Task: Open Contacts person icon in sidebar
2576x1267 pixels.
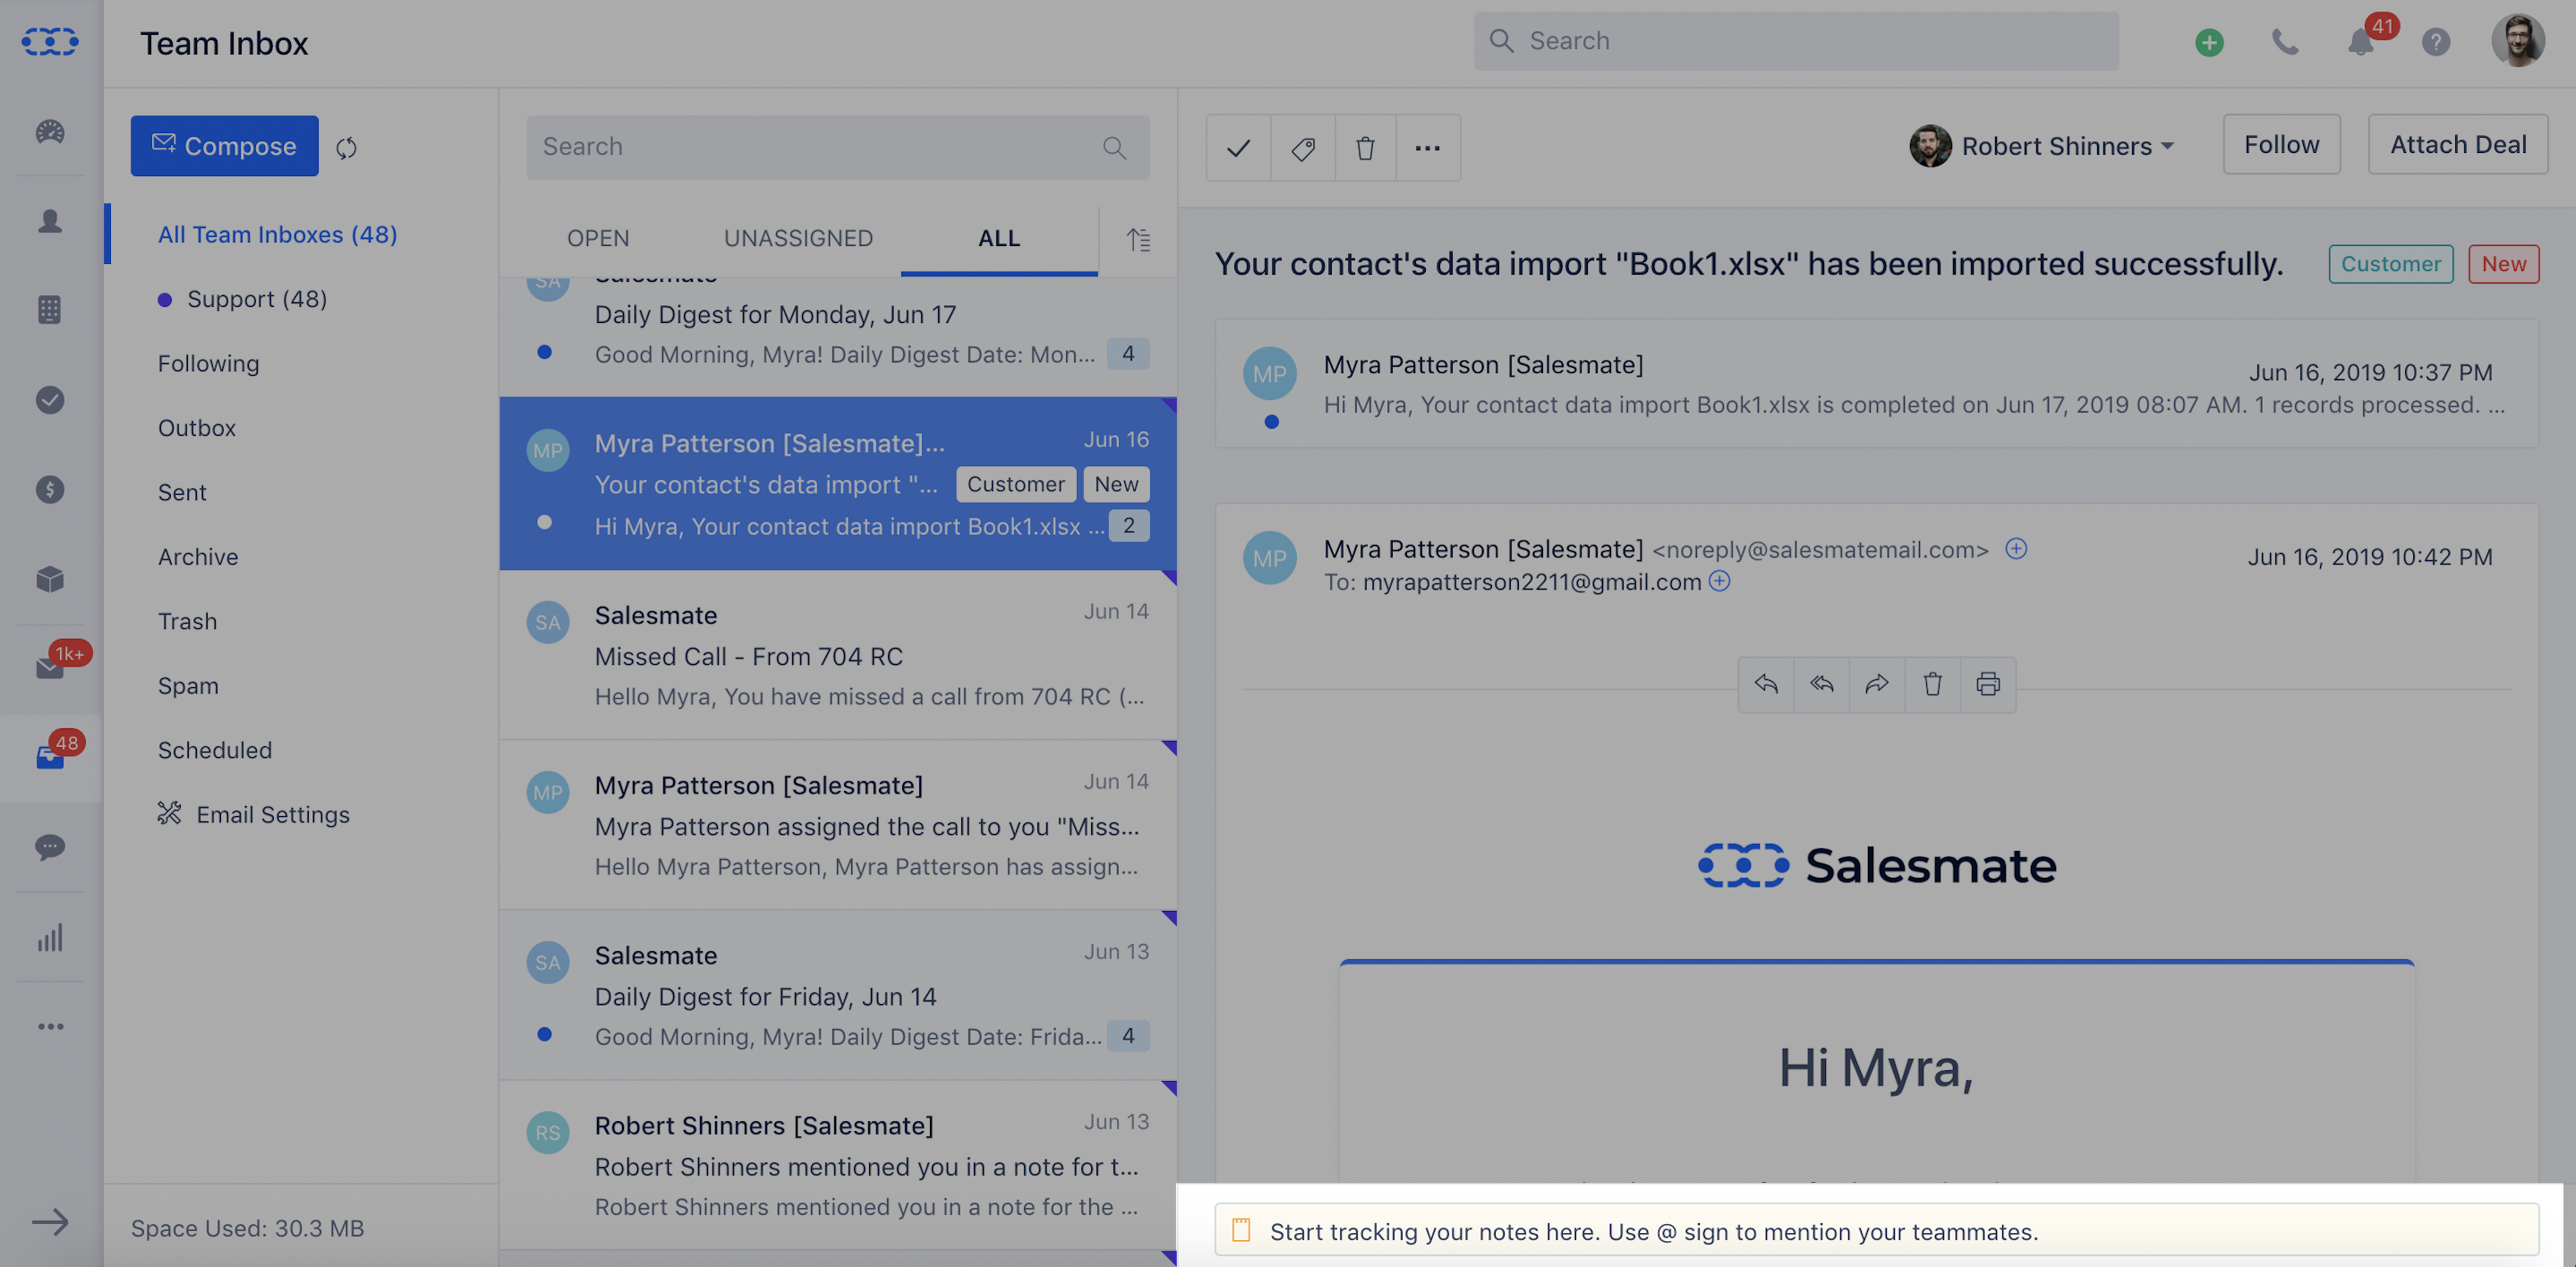Action: [x=50, y=221]
